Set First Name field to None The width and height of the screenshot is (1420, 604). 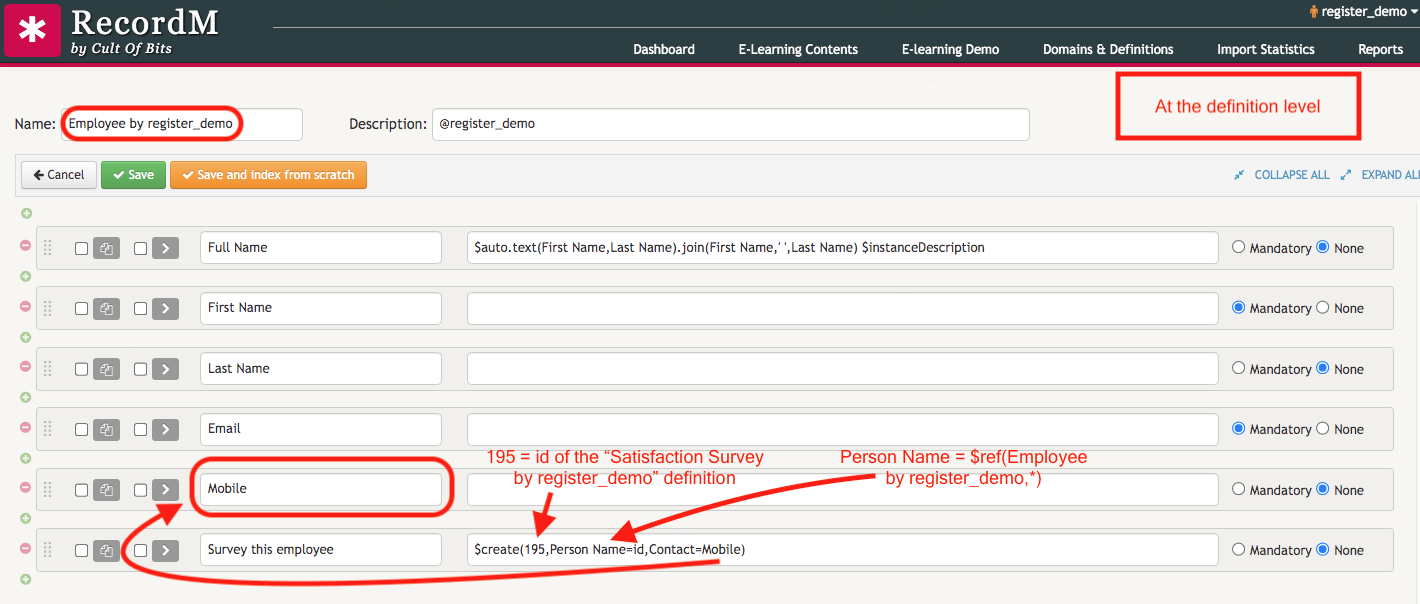tap(1323, 307)
